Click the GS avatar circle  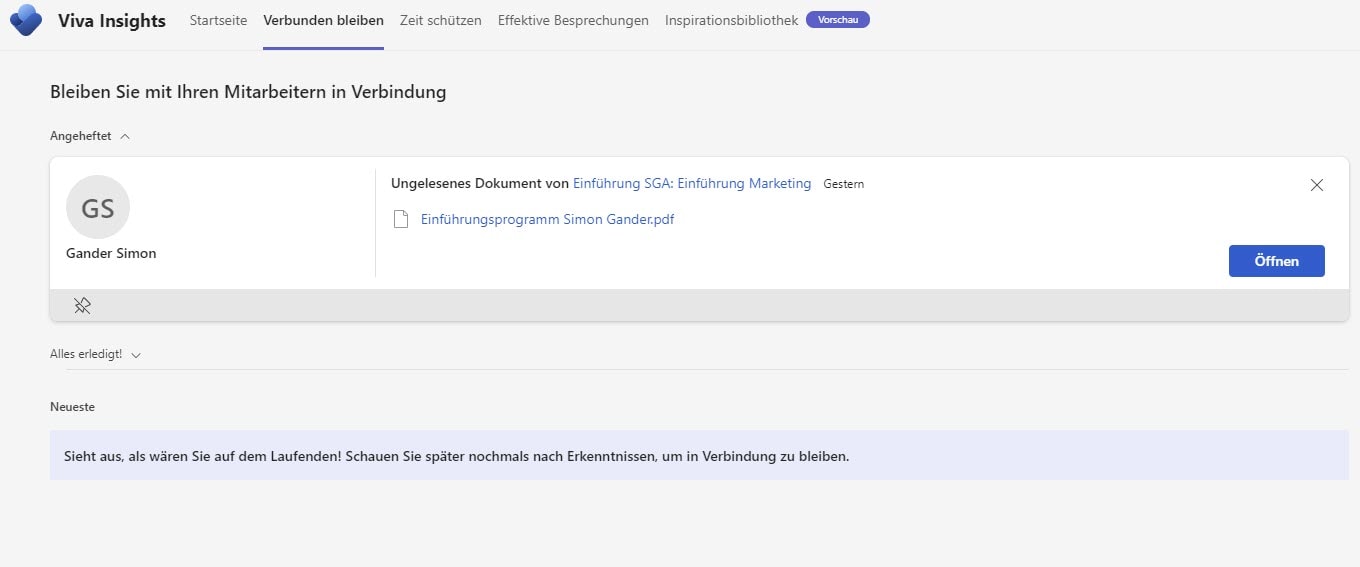(x=98, y=207)
